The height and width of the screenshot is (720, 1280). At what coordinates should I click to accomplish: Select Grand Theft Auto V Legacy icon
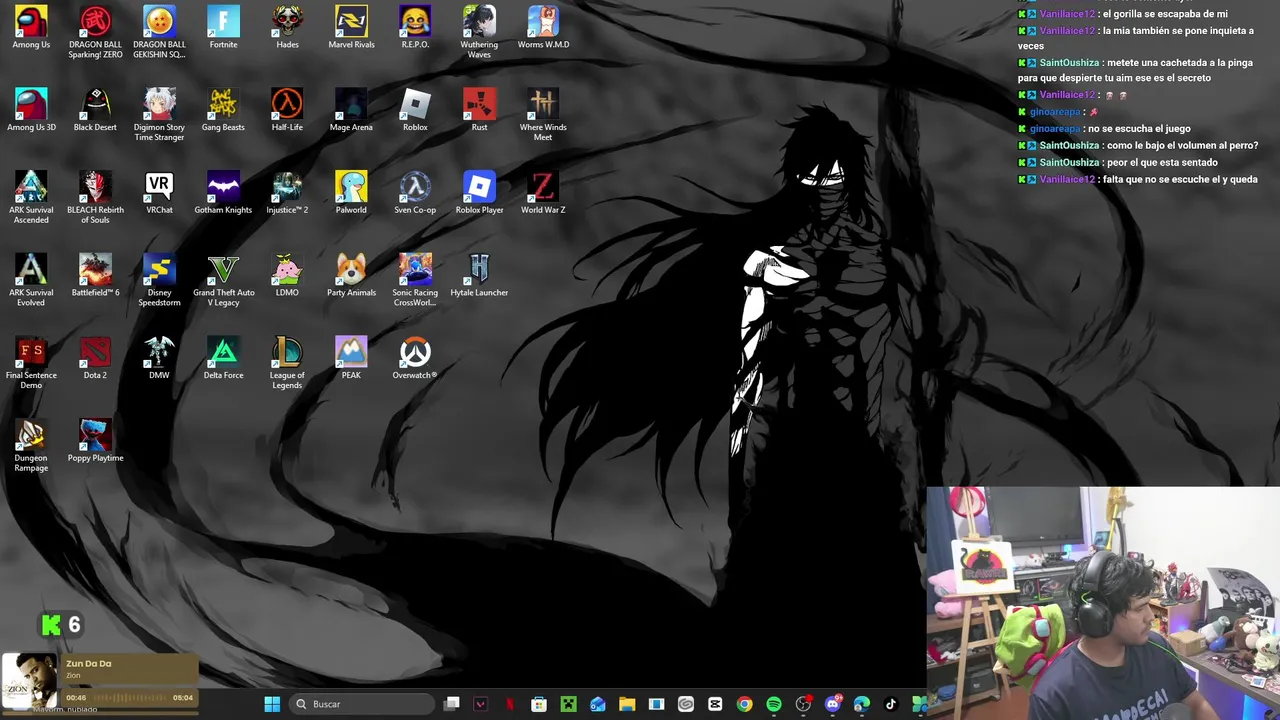coord(223,281)
